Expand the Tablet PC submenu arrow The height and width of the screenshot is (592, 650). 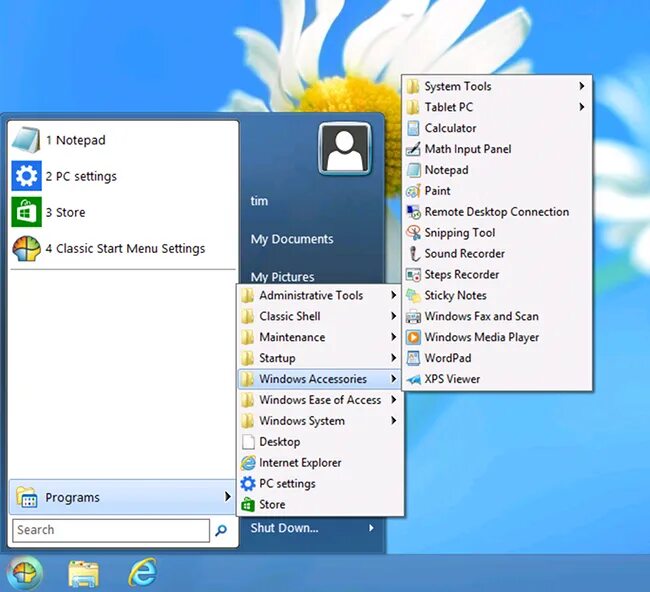[x=582, y=107]
